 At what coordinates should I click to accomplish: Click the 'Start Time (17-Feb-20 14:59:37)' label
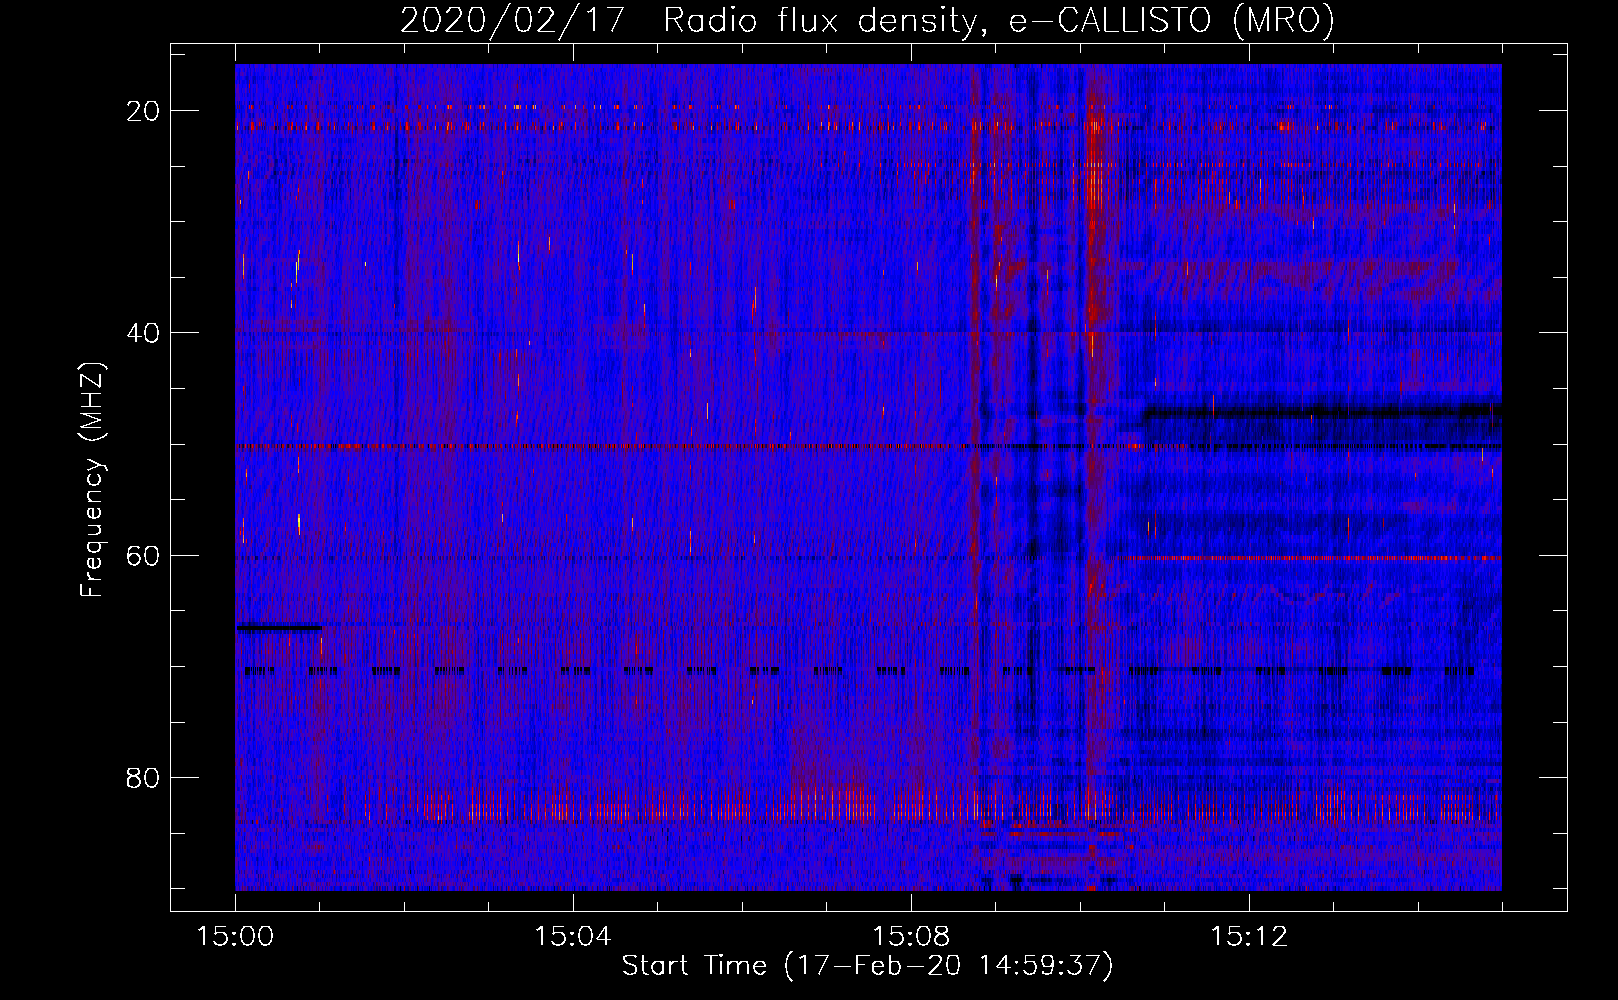tap(867, 966)
